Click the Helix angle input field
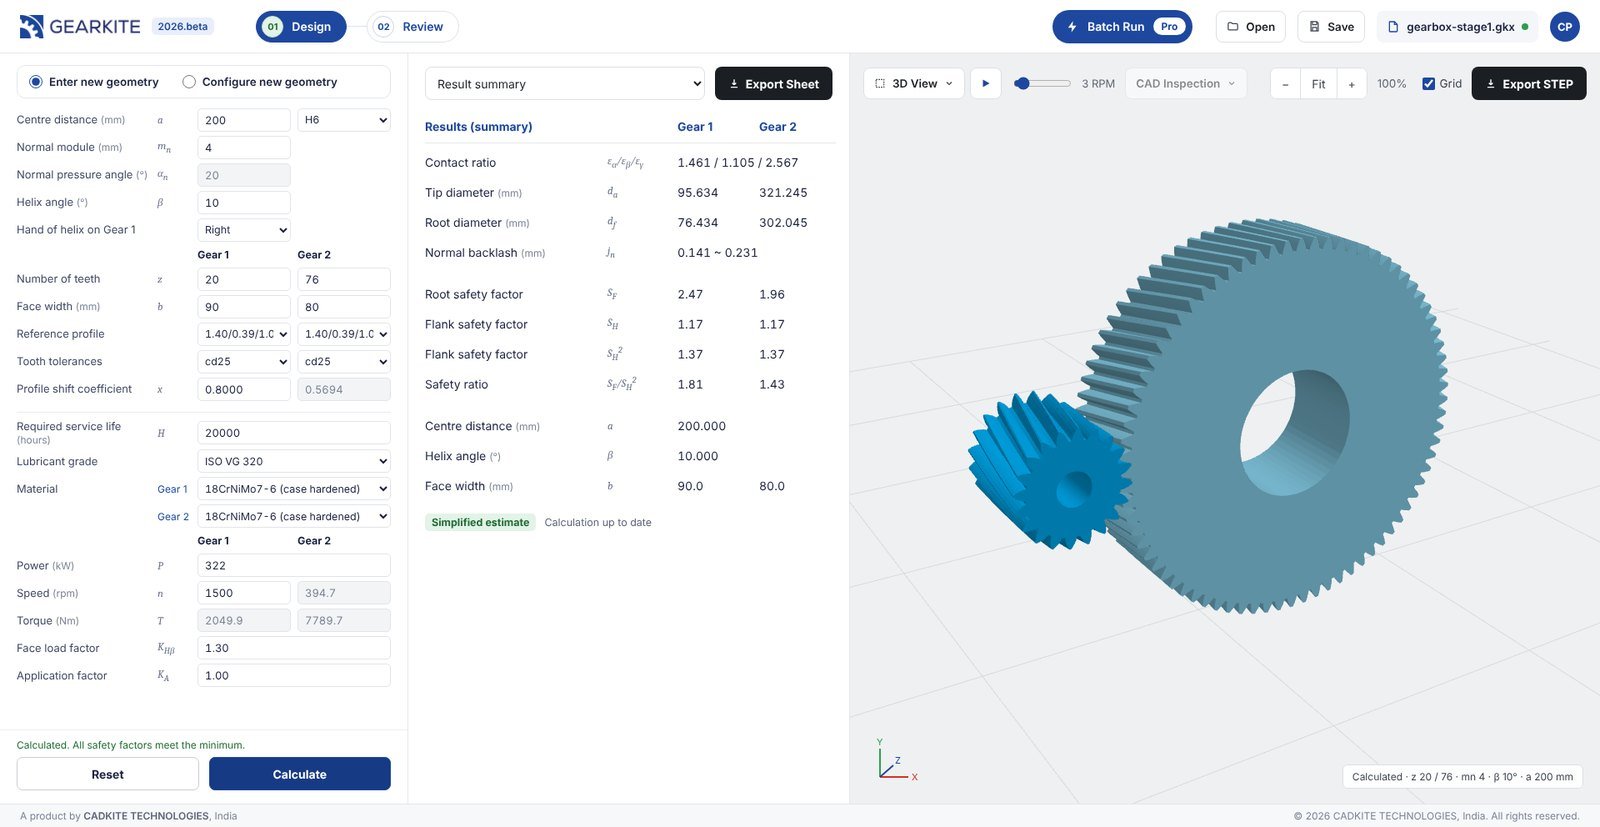The image size is (1600, 827). [244, 203]
